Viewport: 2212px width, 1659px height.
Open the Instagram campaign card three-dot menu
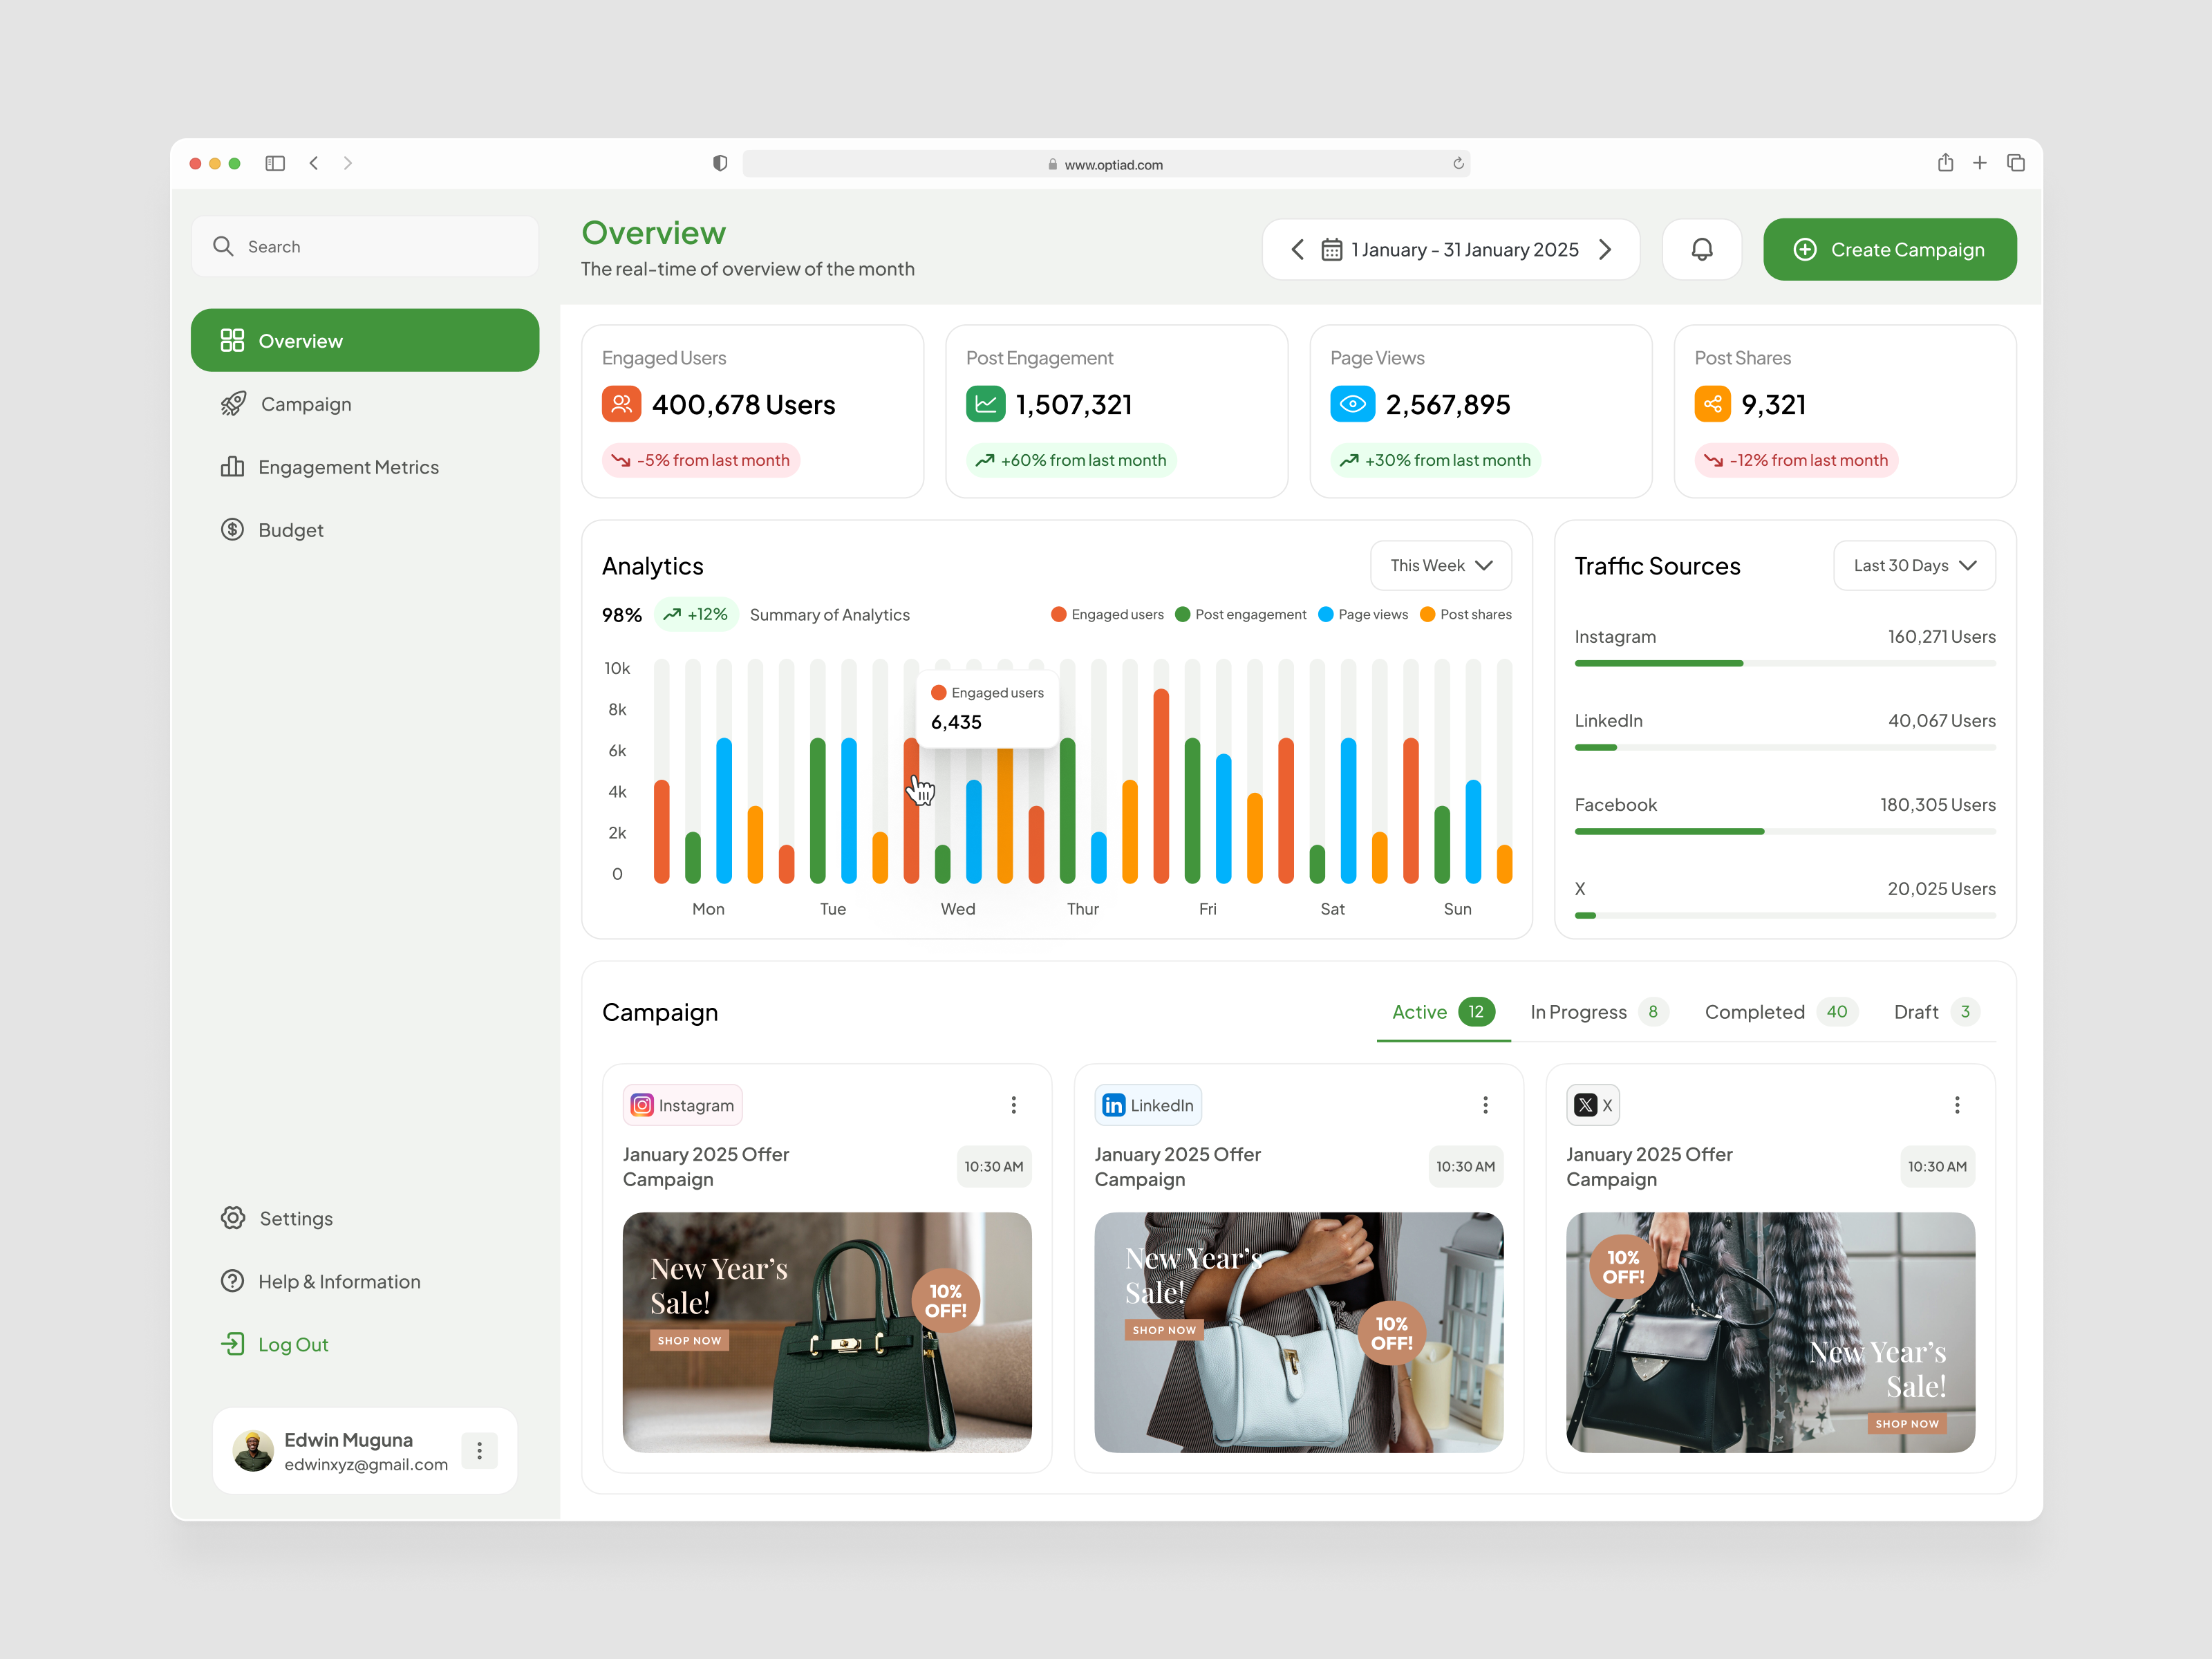1013,1105
